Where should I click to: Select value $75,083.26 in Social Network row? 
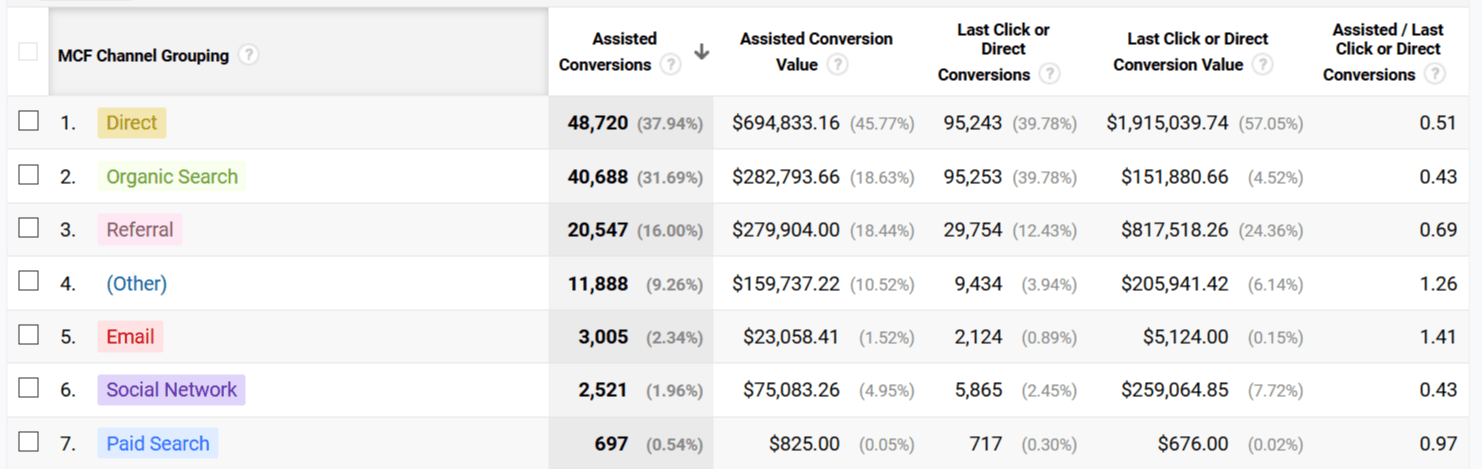(791, 390)
